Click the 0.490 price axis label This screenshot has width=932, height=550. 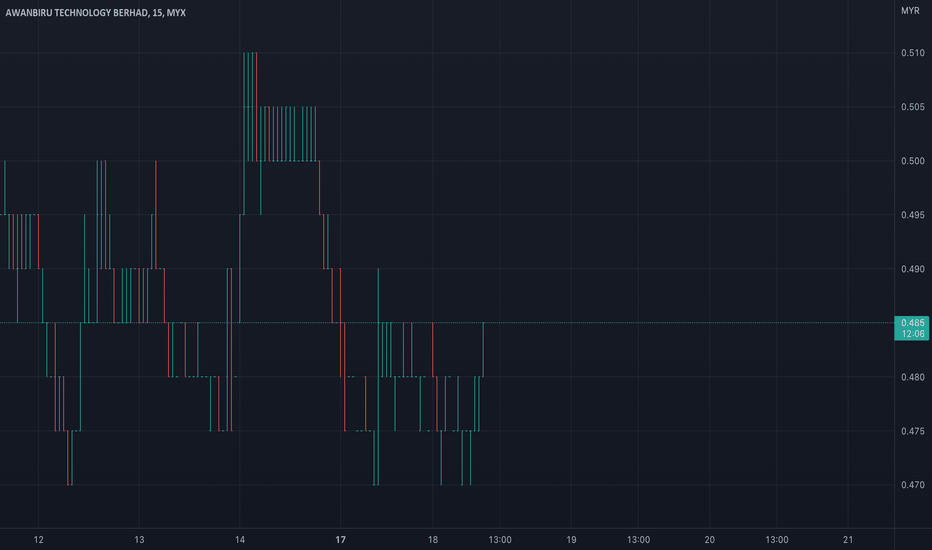coord(912,269)
